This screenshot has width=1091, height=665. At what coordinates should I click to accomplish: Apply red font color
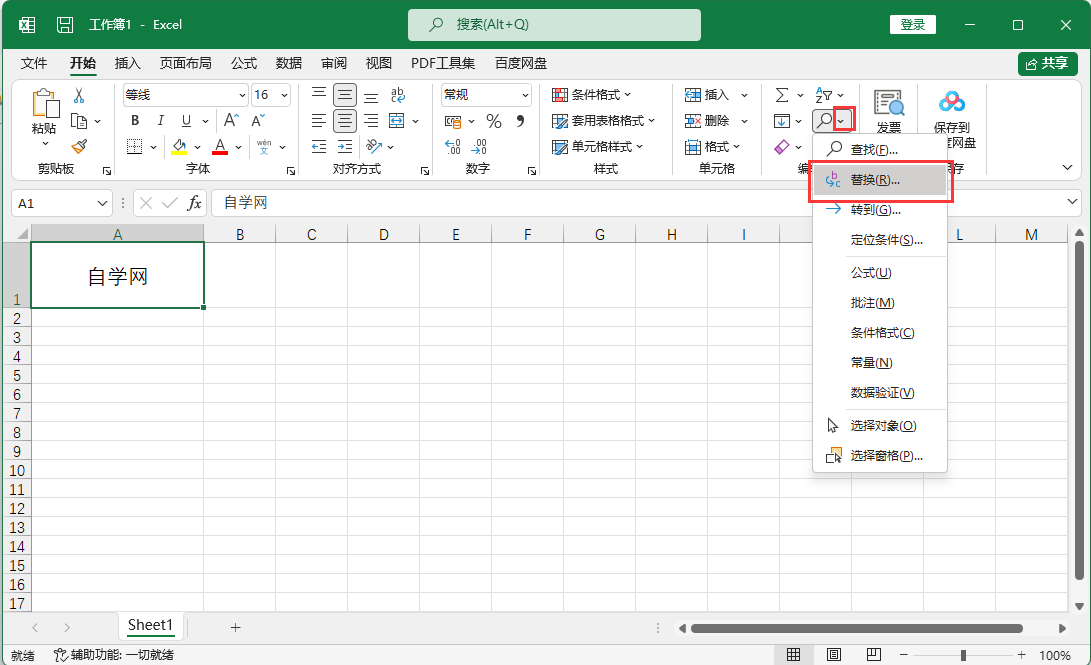pyautogui.click(x=220, y=146)
